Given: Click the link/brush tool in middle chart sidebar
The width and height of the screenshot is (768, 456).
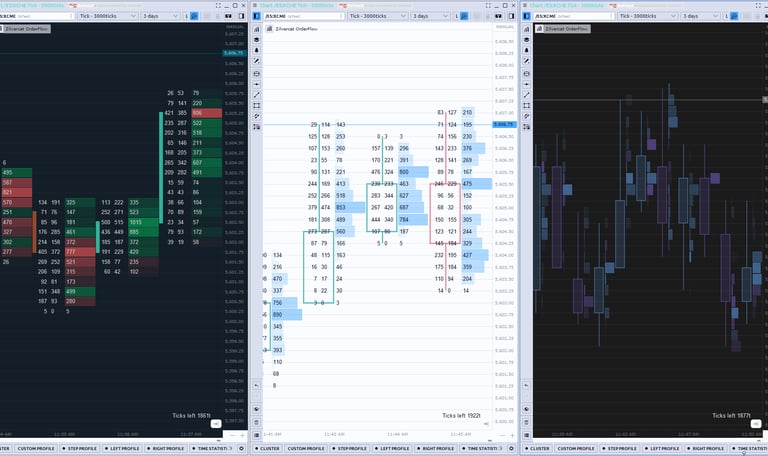Looking at the screenshot, I should [x=256, y=116].
